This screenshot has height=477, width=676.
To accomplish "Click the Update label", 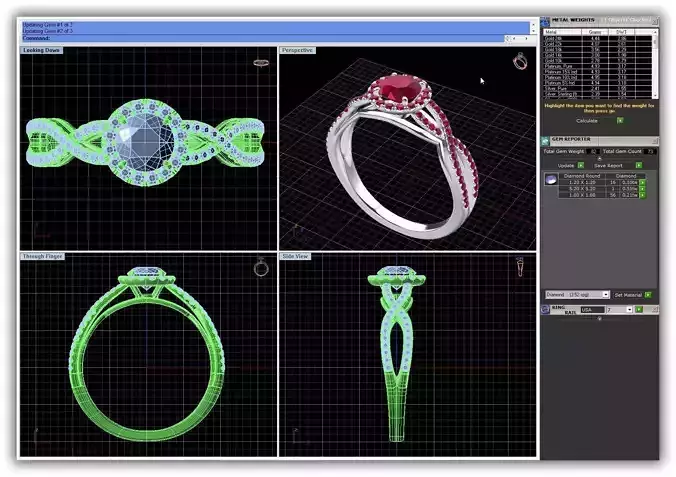I will click(566, 166).
